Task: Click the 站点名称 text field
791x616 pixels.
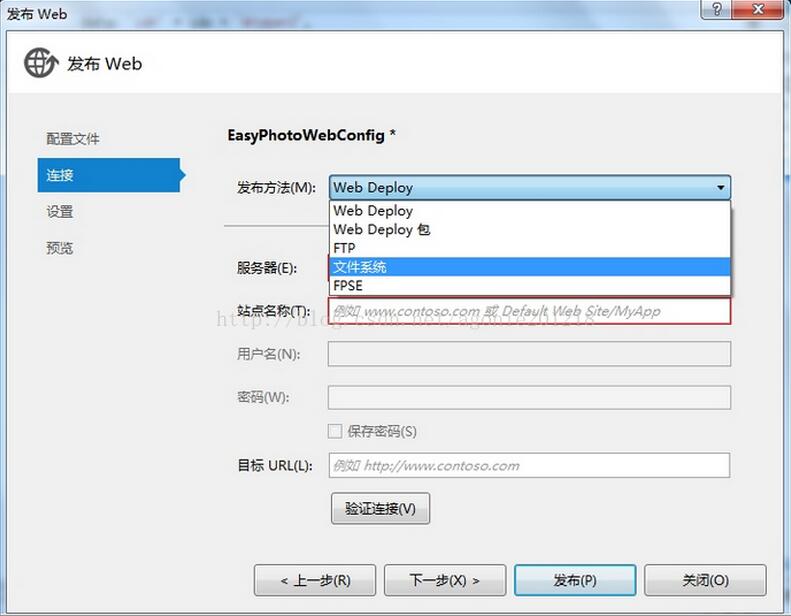Action: [529, 311]
